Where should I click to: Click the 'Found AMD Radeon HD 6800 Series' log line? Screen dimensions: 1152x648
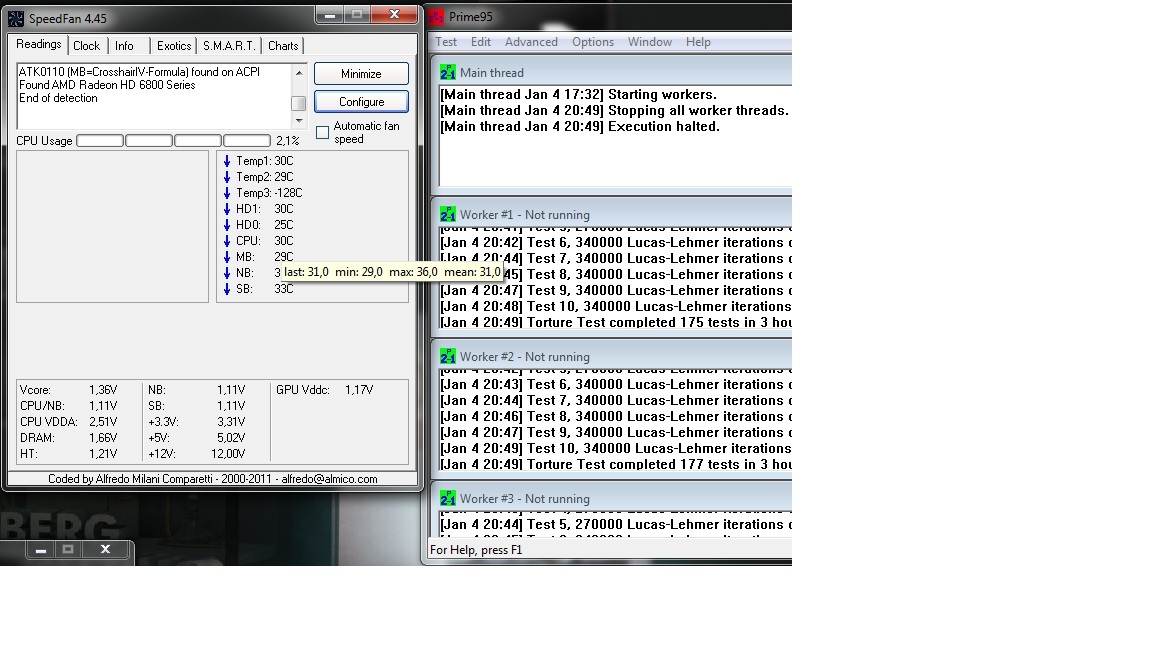click(x=107, y=85)
